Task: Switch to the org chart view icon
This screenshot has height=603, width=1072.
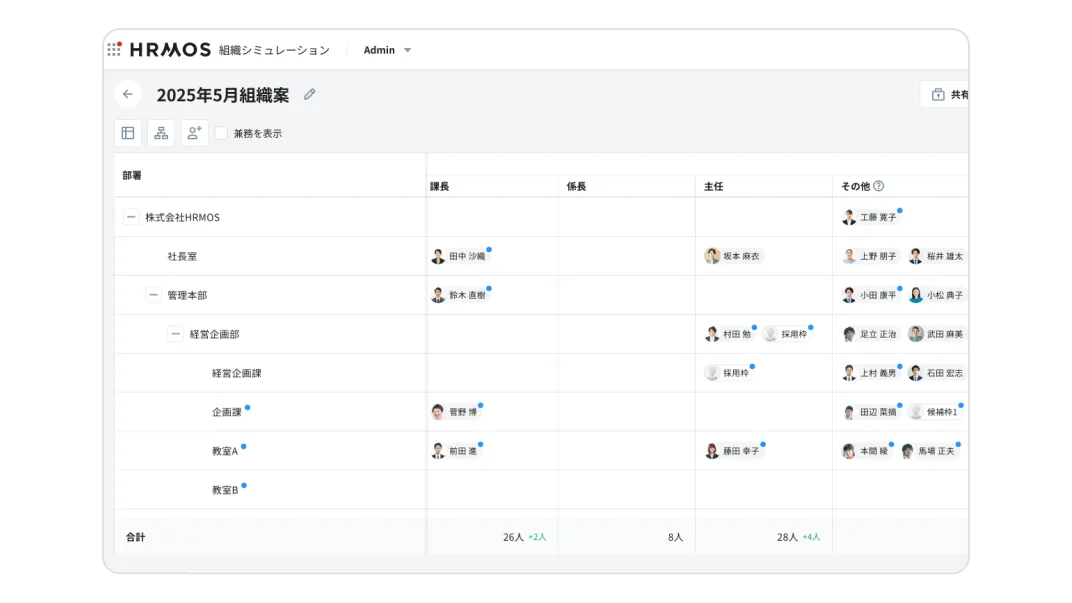Action: click(x=160, y=132)
